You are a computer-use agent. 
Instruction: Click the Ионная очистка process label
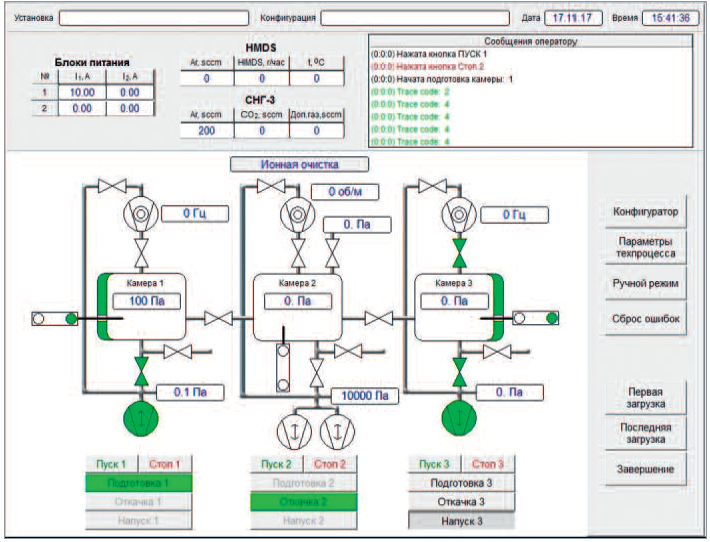(299, 164)
